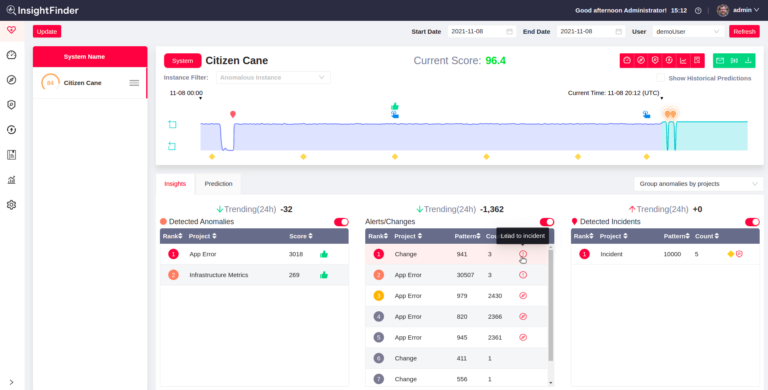Open the bar chart icon in the left sidebar
Image resolution: width=768 pixels, height=390 pixels.
click(11, 180)
